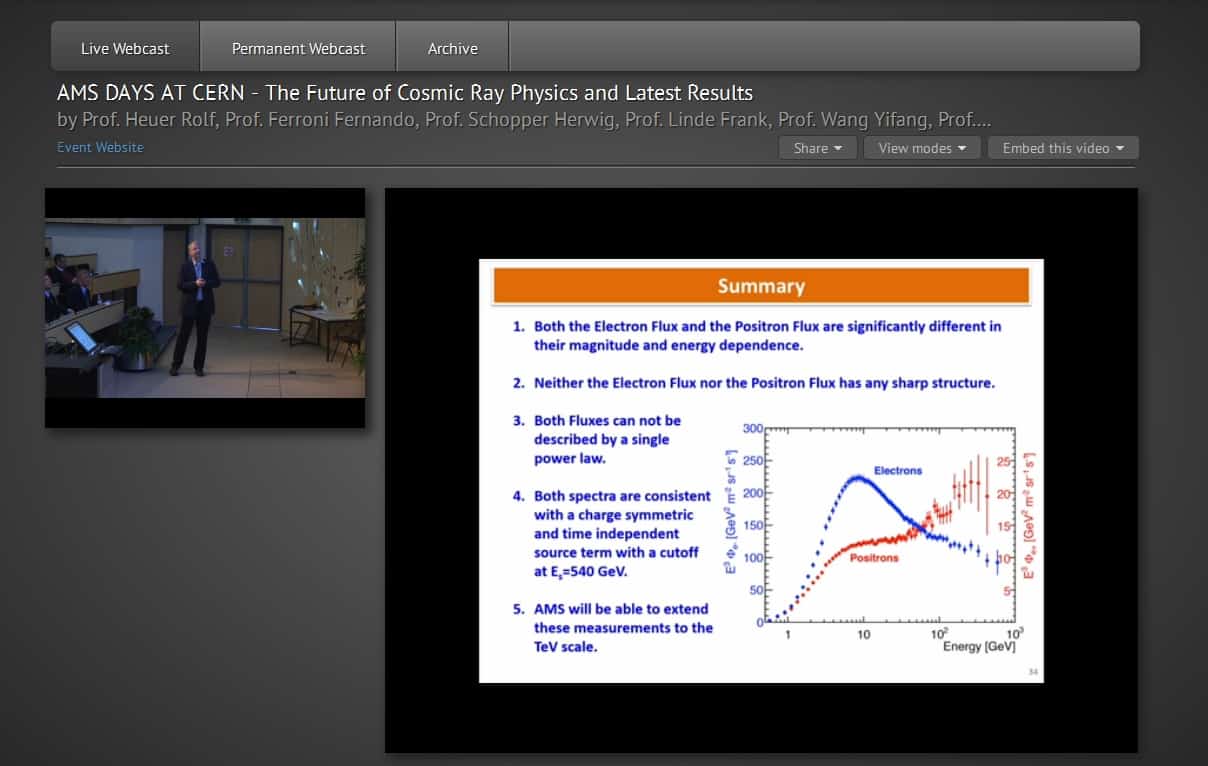The image size is (1208, 766).
Task: Open the Live Webcast tab
Action: point(125,48)
